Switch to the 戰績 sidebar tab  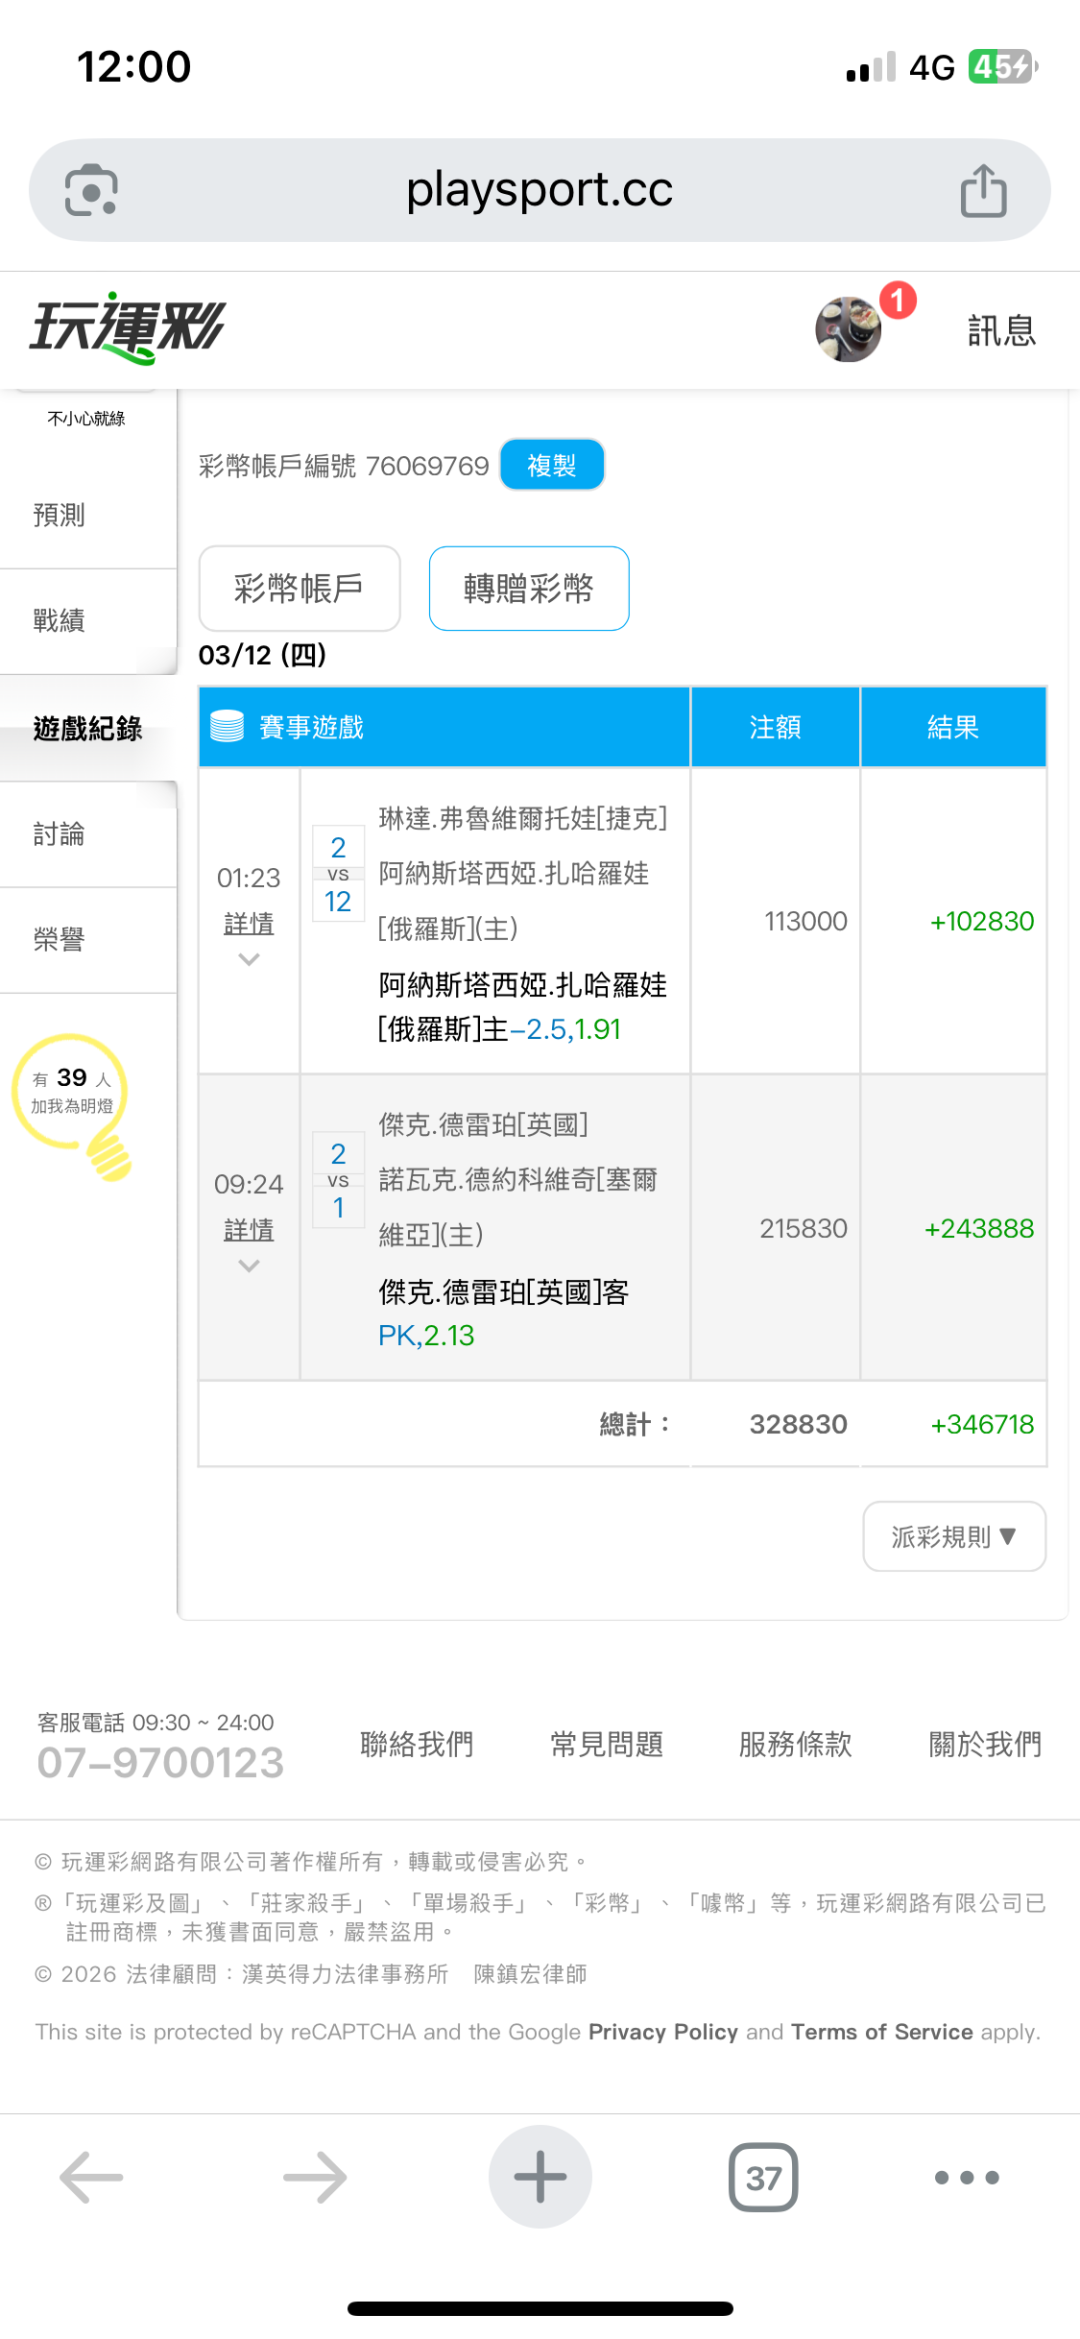point(60,620)
